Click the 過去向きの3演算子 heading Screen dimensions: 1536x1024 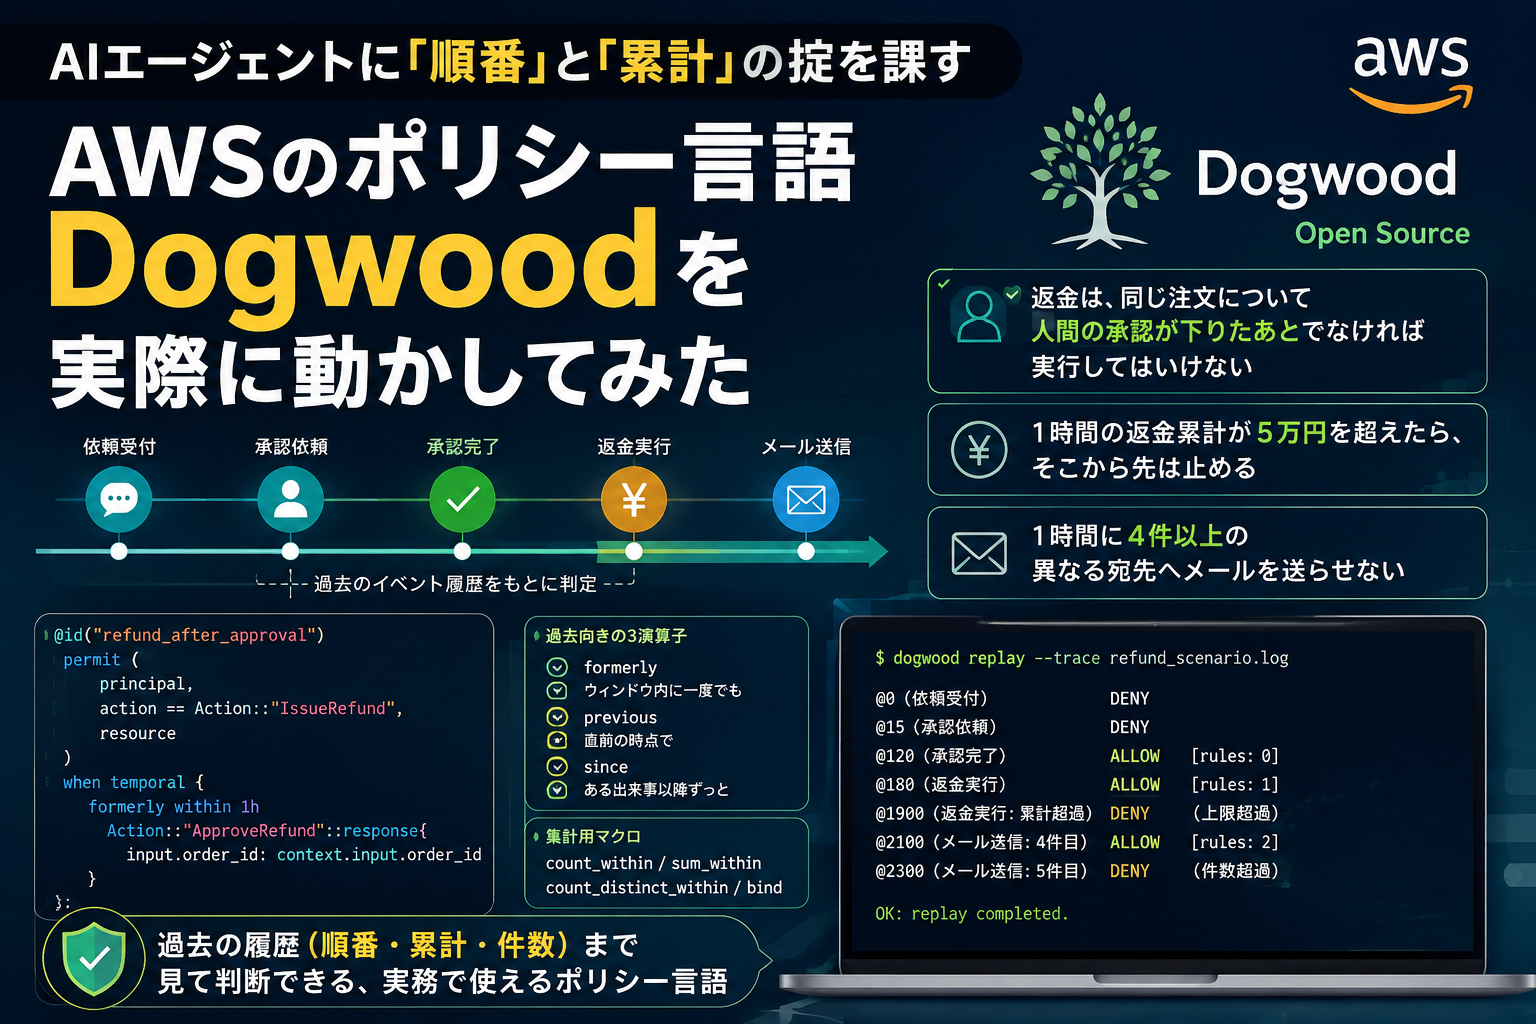click(616, 636)
